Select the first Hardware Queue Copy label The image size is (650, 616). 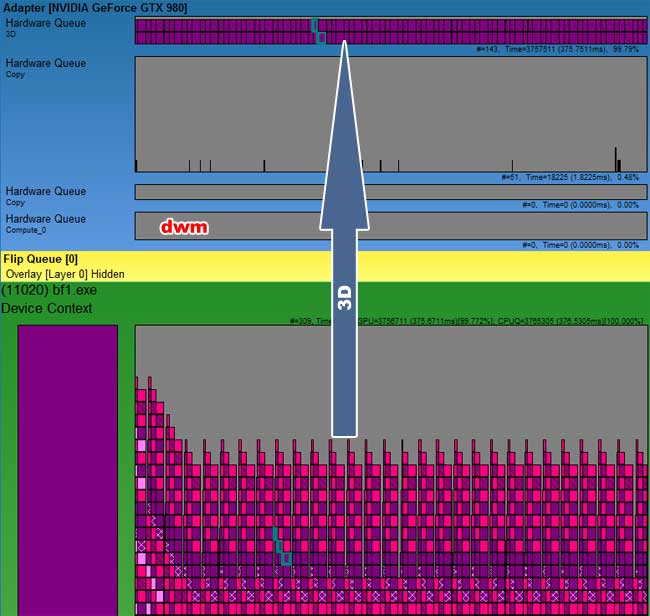pos(45,67)
